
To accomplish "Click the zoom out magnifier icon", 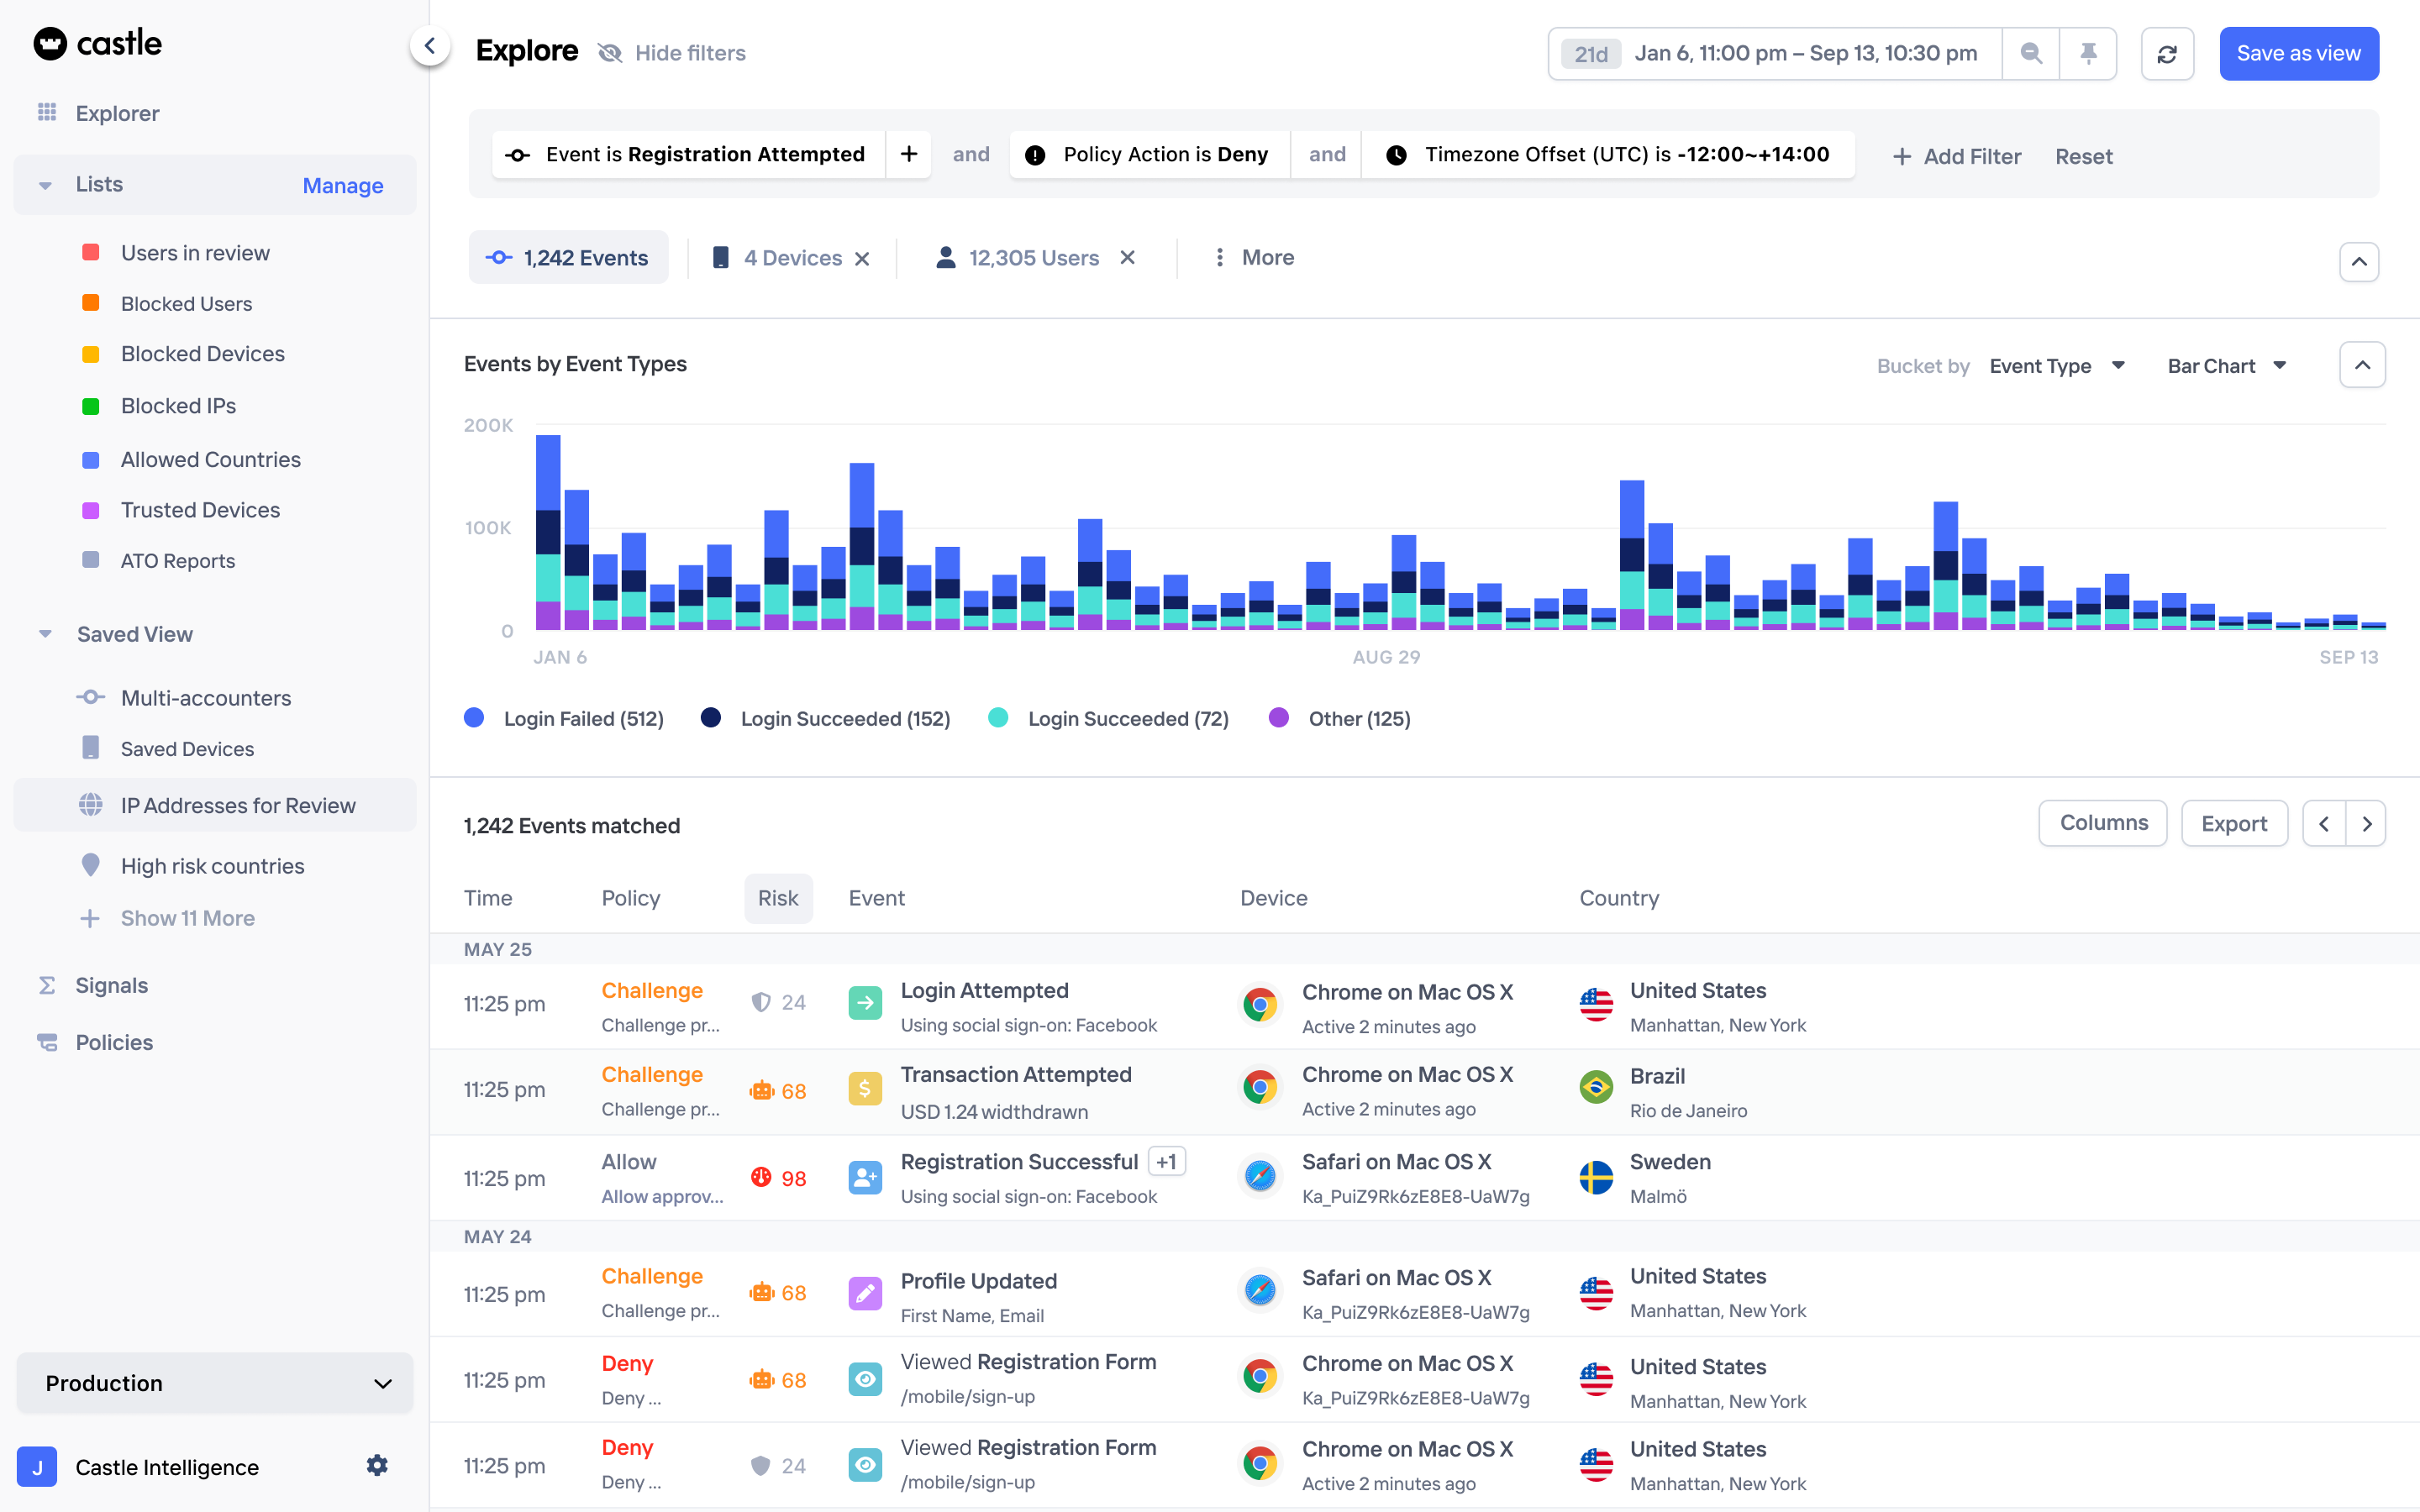I will click(x=2030, y=53).
